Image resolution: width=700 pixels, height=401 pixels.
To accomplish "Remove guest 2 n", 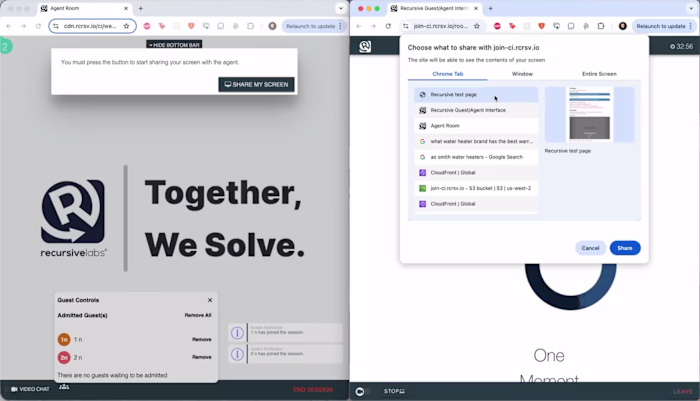I will pyautogui.click(x=202, y=357).
